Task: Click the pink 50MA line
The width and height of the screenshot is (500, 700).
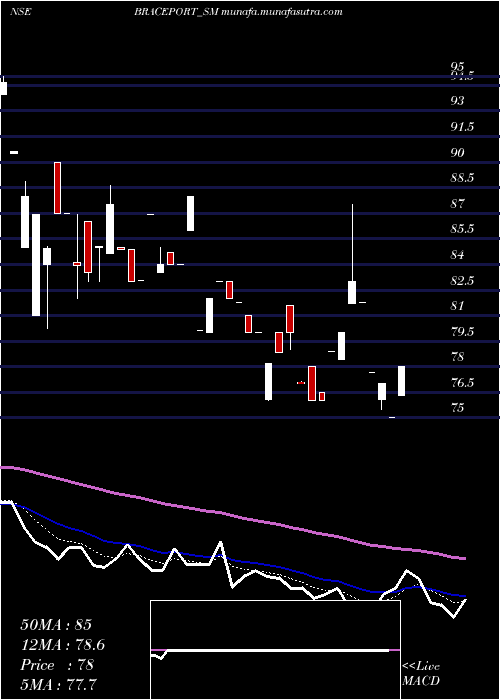Action: (232, 515)
